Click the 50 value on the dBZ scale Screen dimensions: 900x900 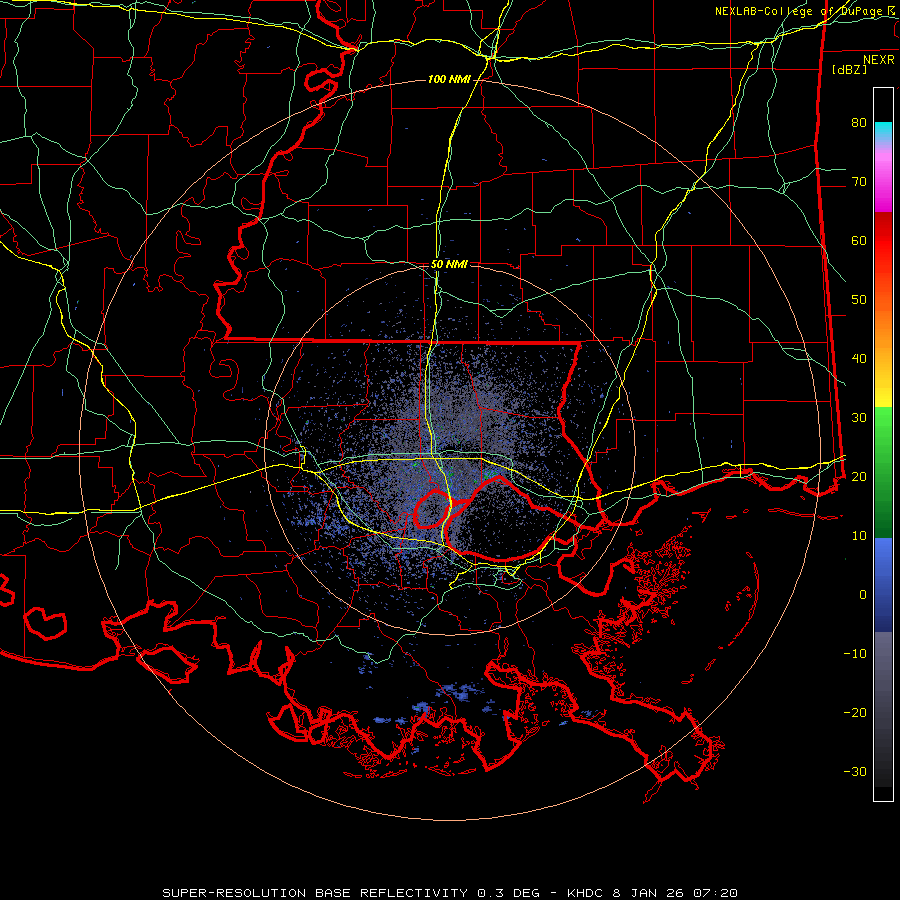[859, 300]
